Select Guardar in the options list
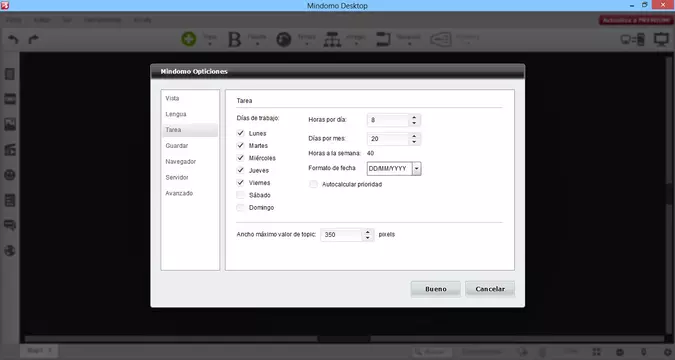This screenshot has width=675, height=360. tap(190, 146)
